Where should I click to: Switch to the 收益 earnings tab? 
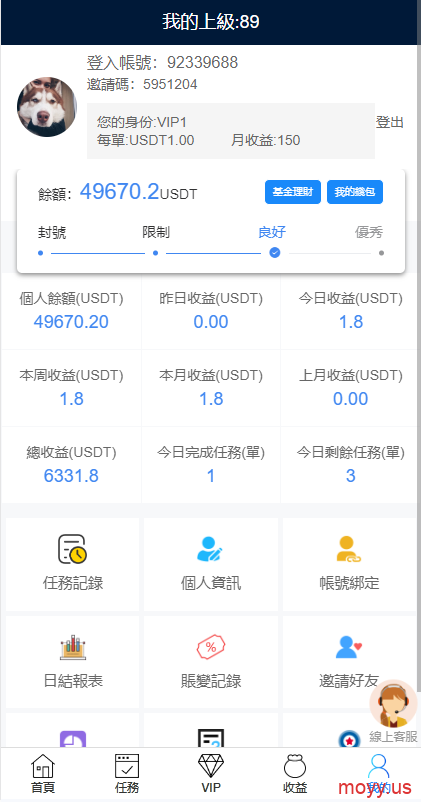click(x=295, y=774)
